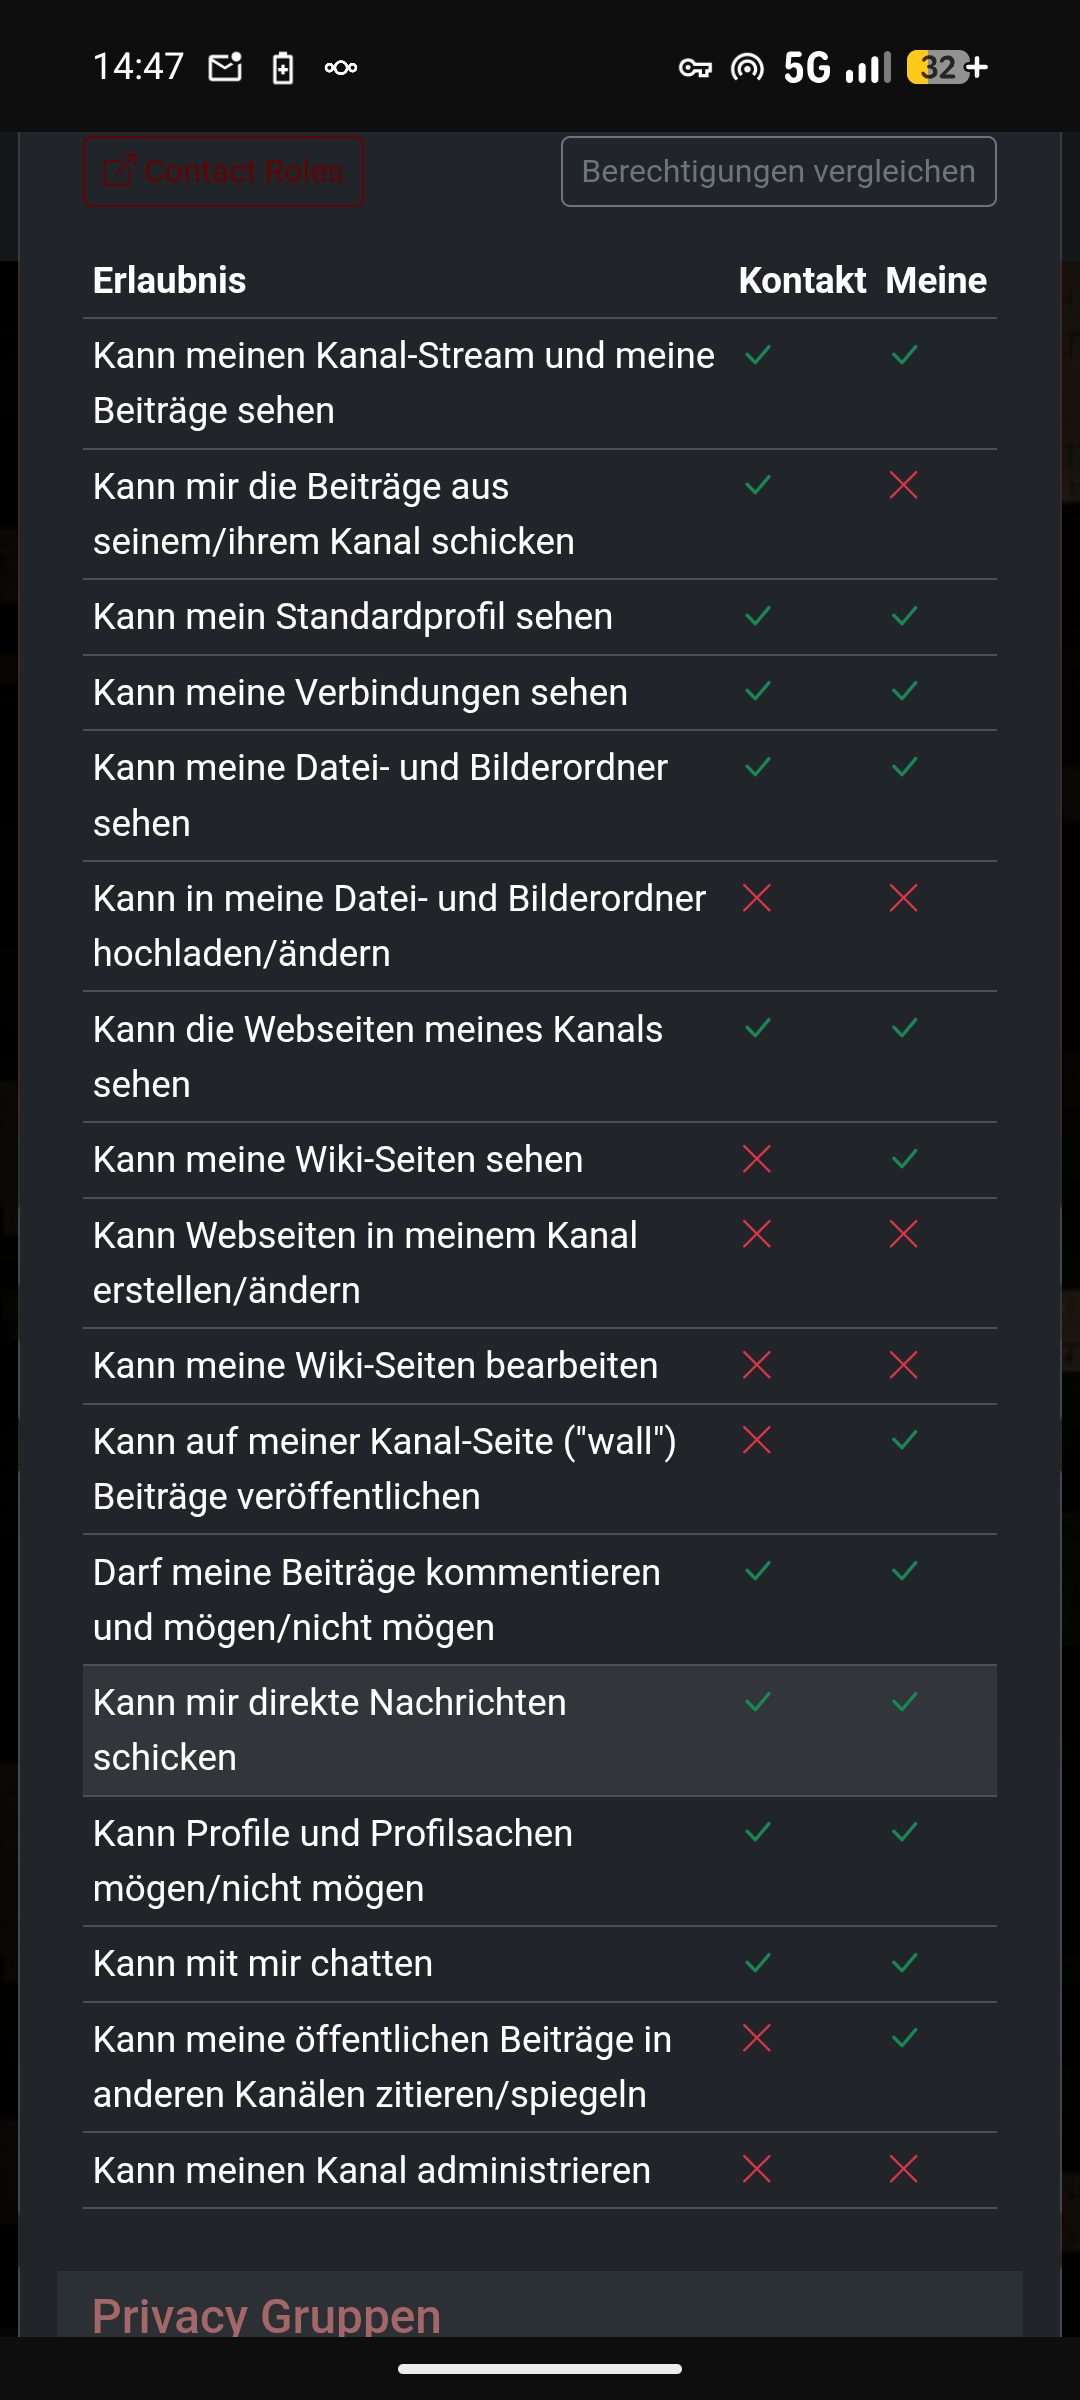The height and width of the screenshot is (2400, 1080).
Task: Tap Kontakt red X for hochladen/ändern row
Action: point(757,899)
